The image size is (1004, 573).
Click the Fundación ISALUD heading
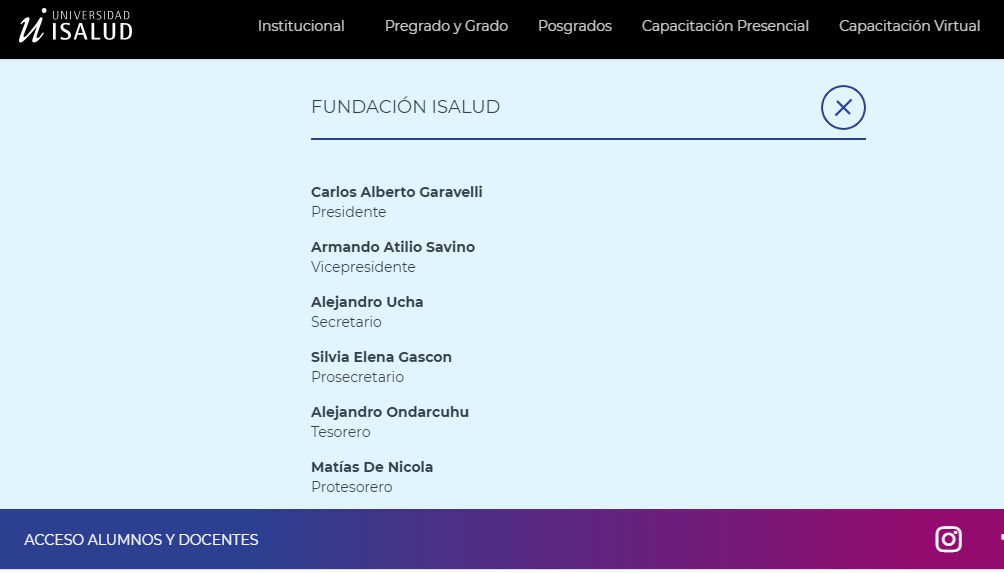(405, 107)
